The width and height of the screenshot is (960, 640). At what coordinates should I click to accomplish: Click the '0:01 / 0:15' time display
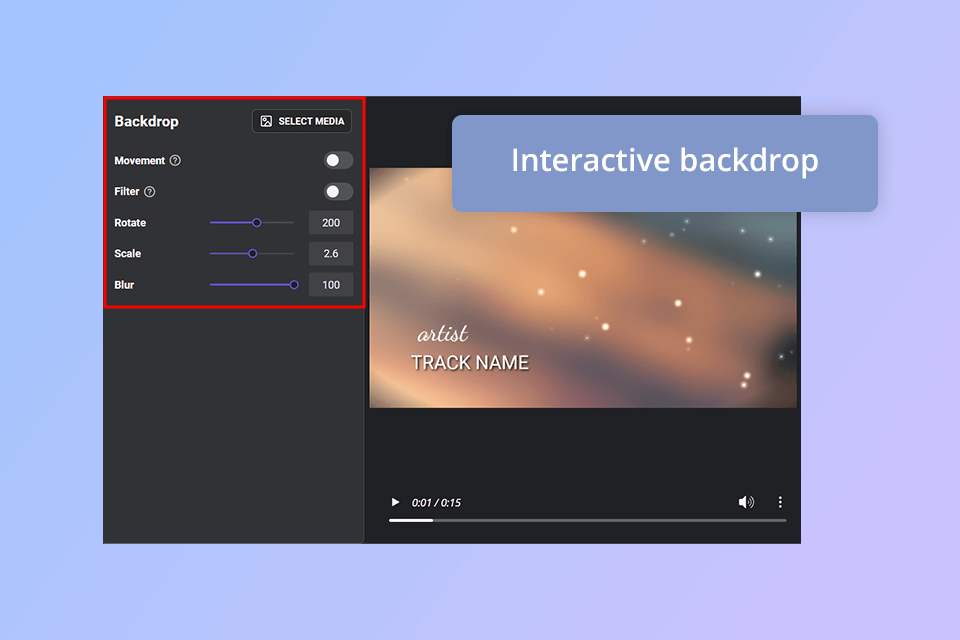[x=437, y=503]
